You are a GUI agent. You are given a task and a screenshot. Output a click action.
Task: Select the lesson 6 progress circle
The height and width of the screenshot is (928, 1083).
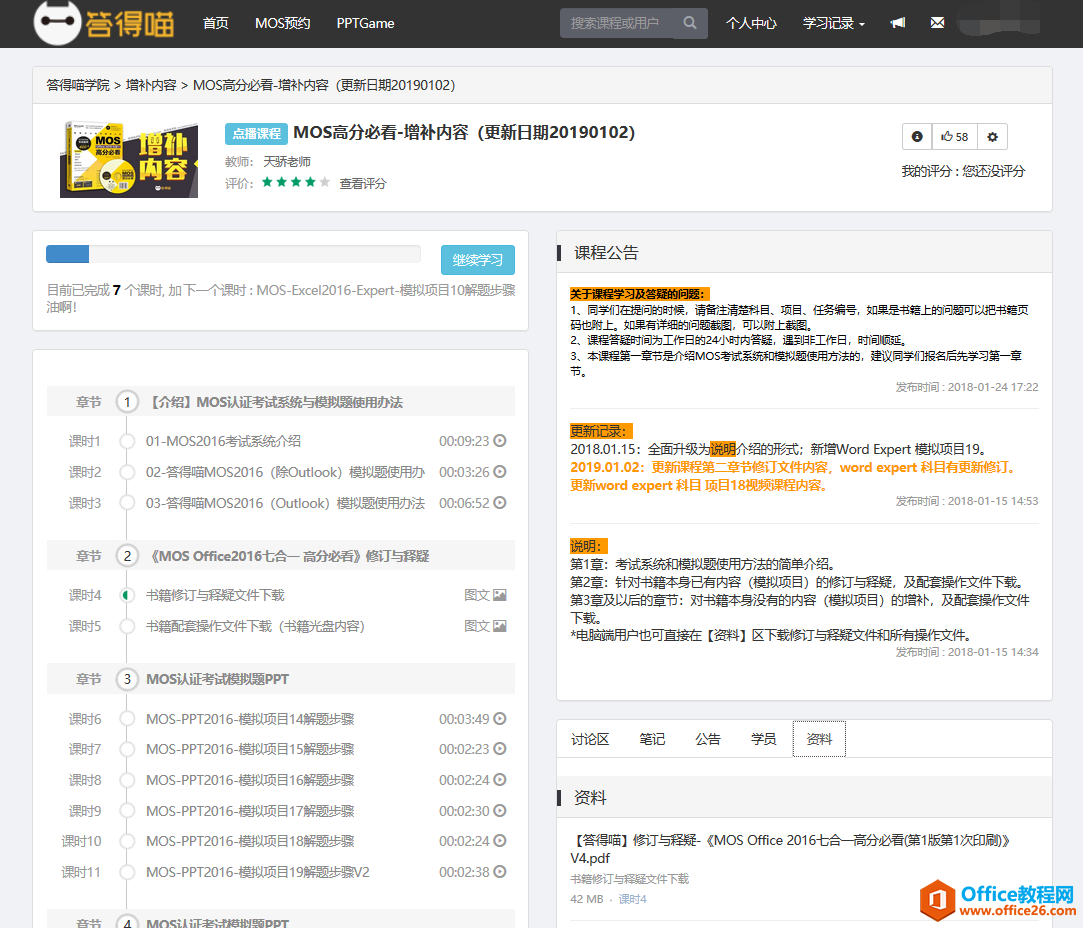coord(127,719)
